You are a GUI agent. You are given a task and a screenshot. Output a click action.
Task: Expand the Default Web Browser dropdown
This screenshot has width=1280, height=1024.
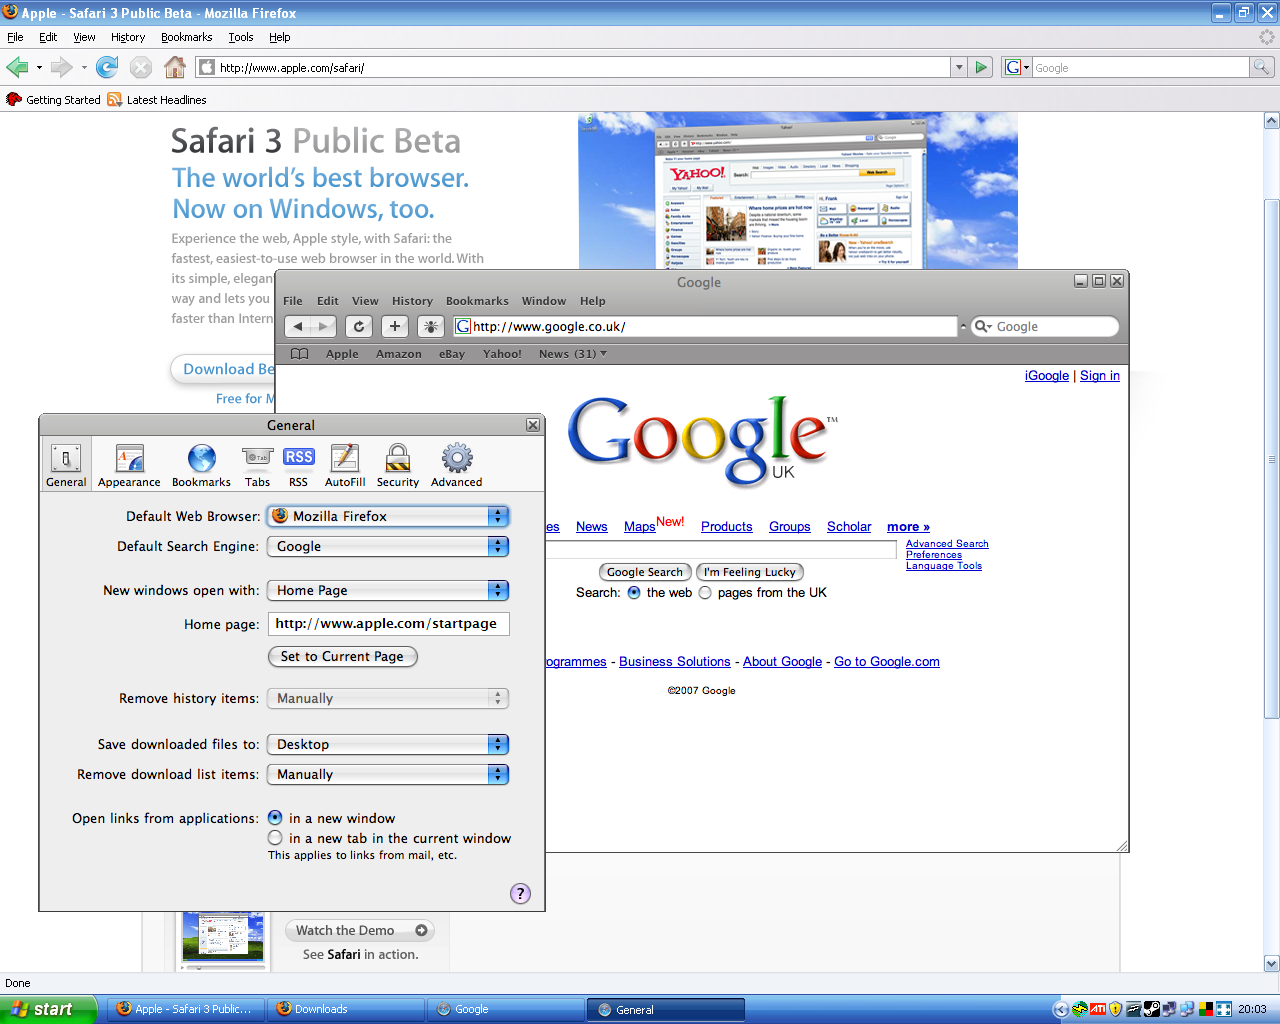pyautogui.click(x=388, y=516)
